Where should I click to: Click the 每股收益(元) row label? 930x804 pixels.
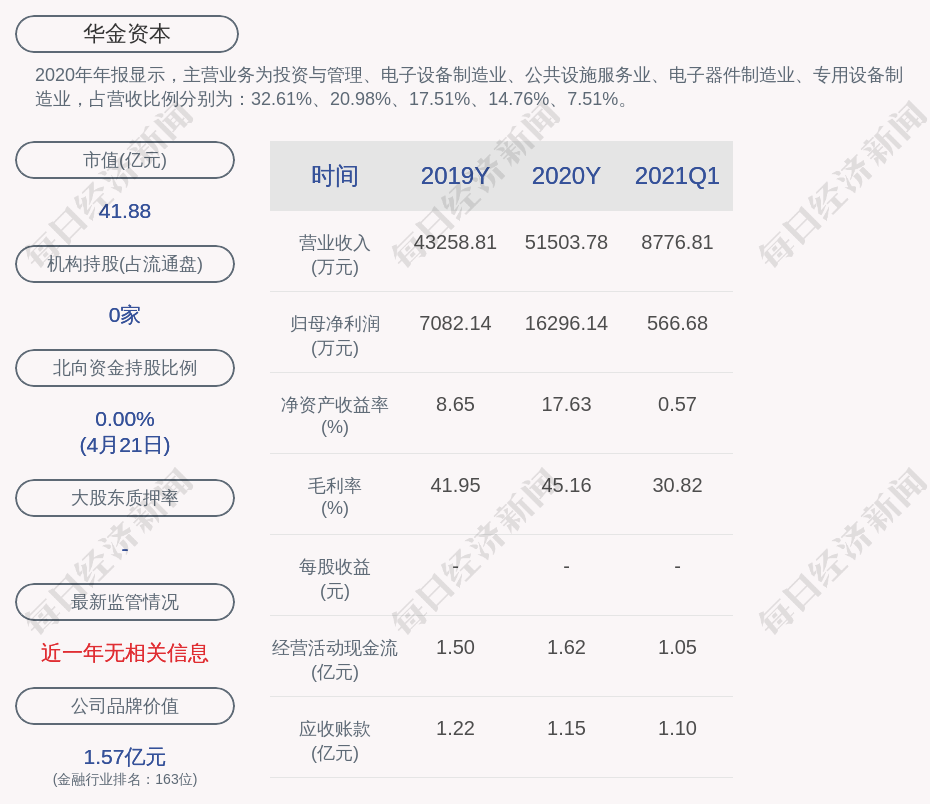335,579
